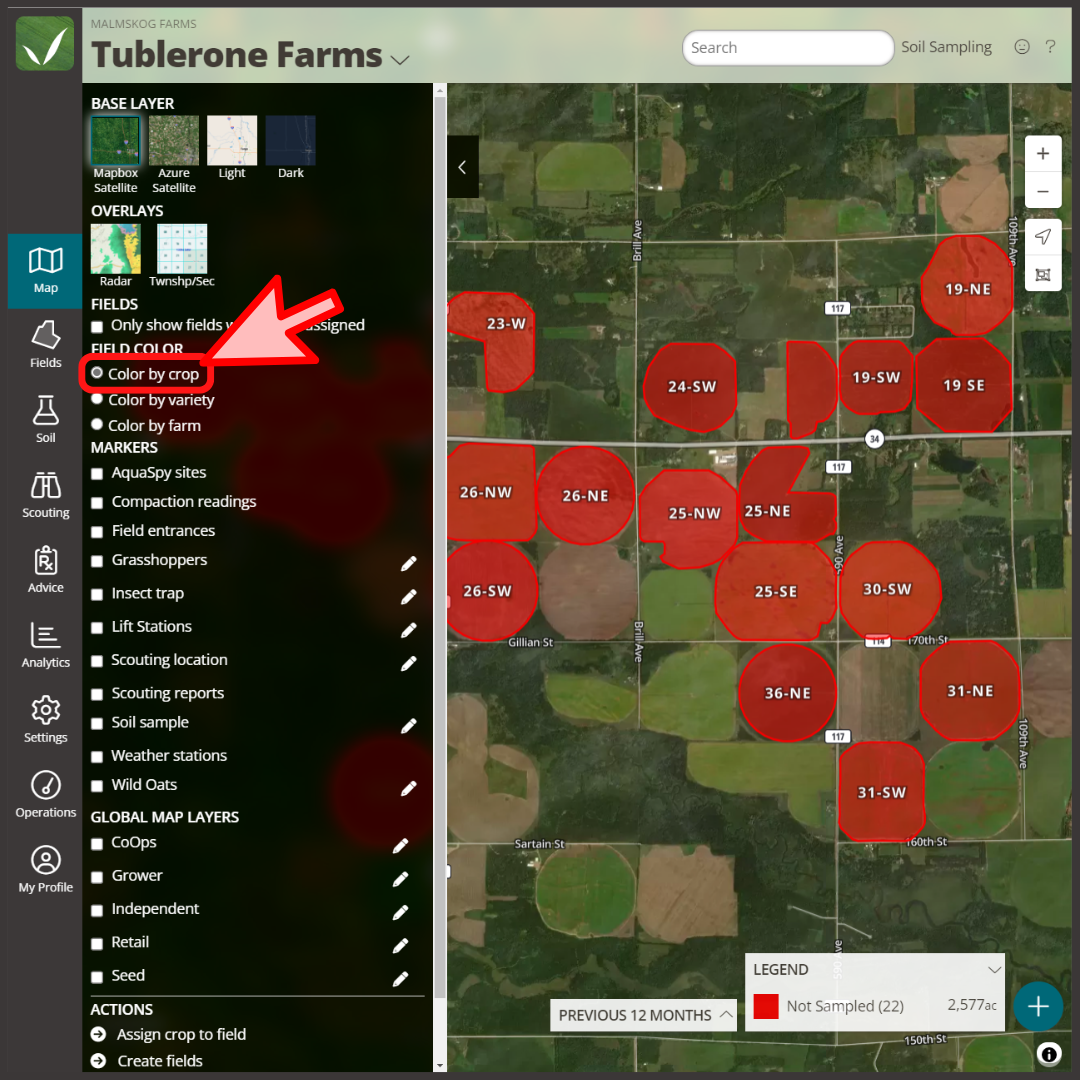Enable Field entrances markers
The height and width of the screenshot is (1080, 1080).
[x=97, y=532]
